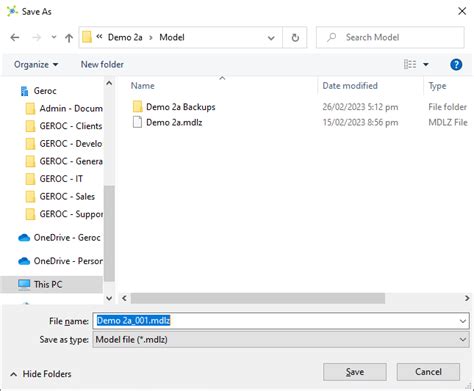Screen dimensions: 474x391
Task: Click the Search Model field
Action: [x=390, y=37]
